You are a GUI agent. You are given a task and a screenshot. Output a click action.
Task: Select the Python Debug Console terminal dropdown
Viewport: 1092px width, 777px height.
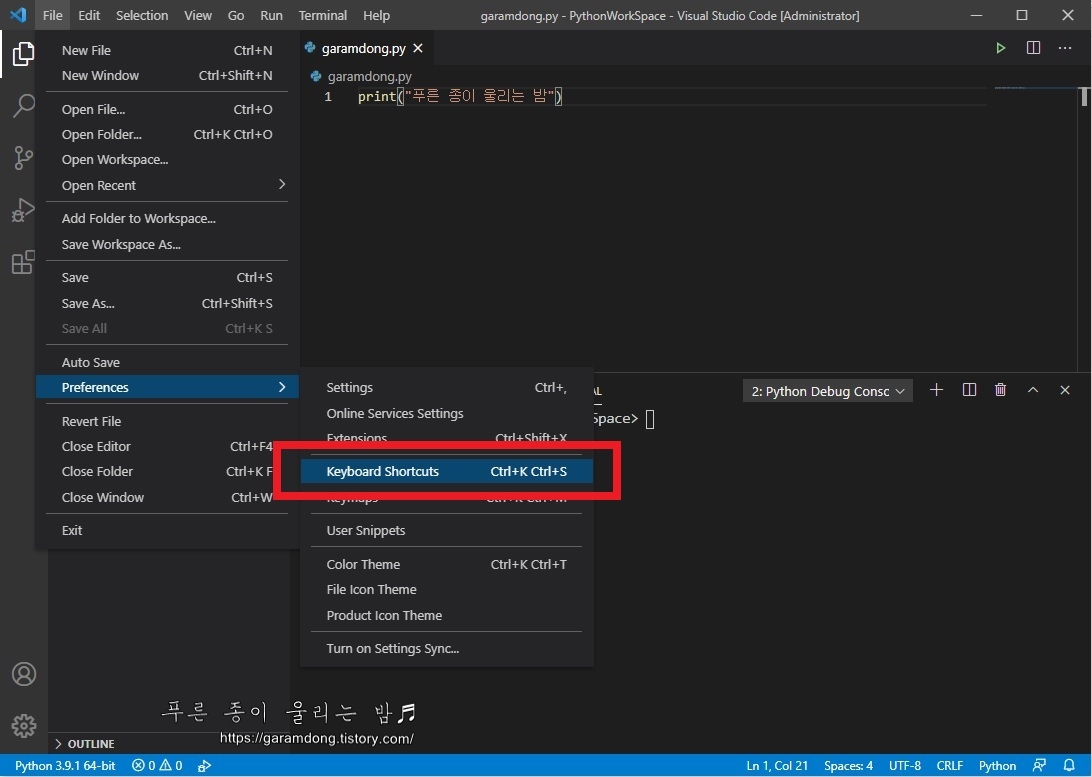click(x=827, y=391)
